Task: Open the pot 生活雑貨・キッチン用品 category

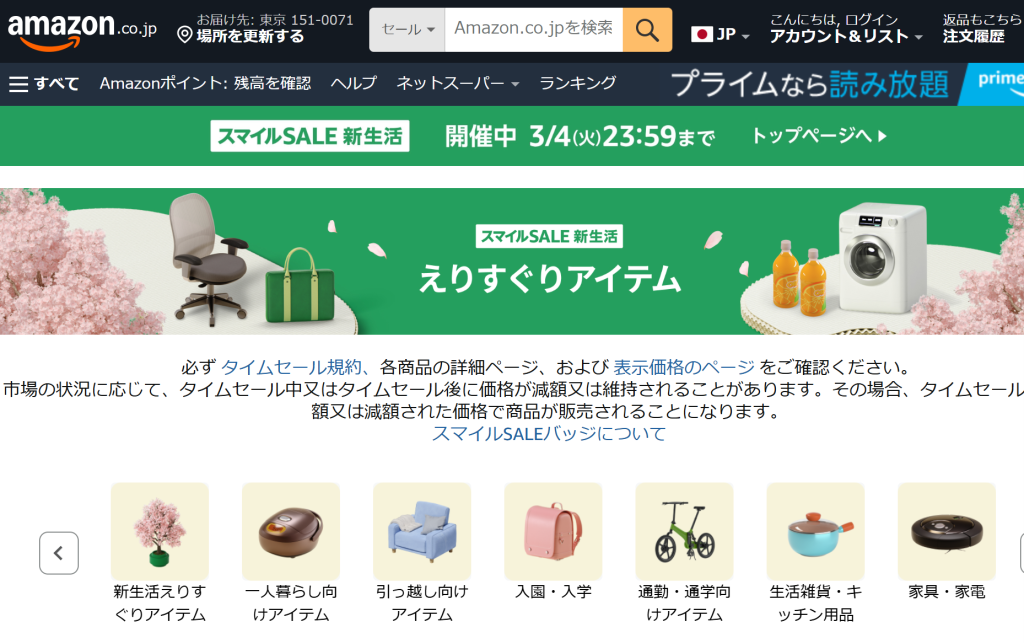Action: click(816, 531)
